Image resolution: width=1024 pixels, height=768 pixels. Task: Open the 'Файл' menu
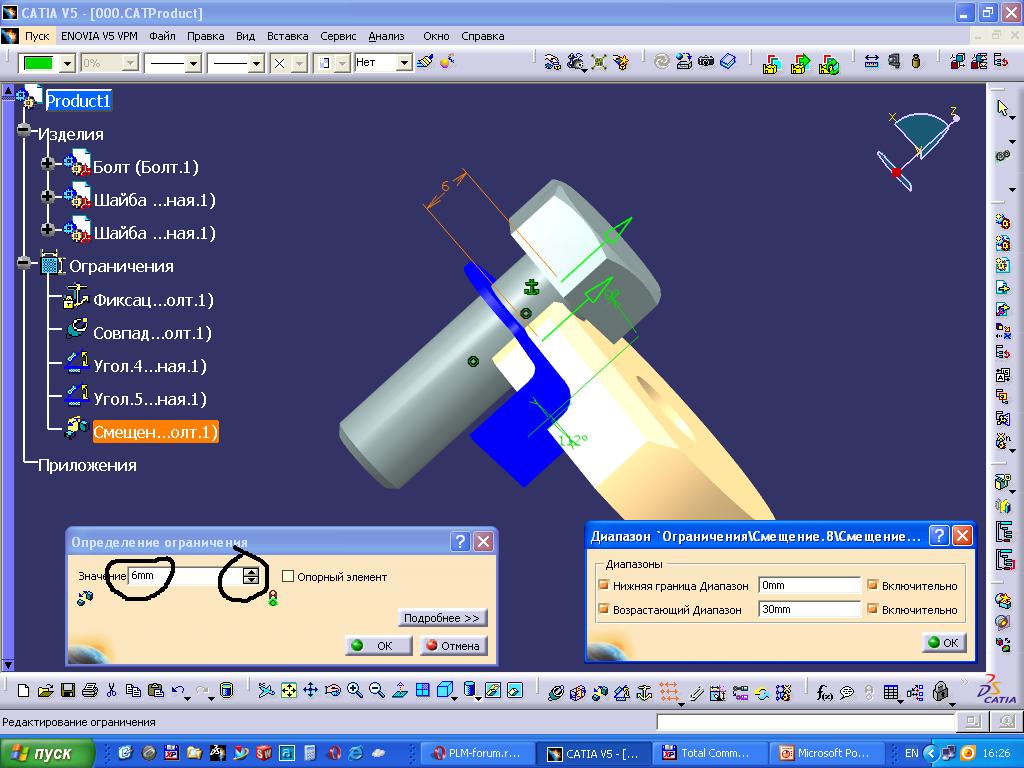162,36
